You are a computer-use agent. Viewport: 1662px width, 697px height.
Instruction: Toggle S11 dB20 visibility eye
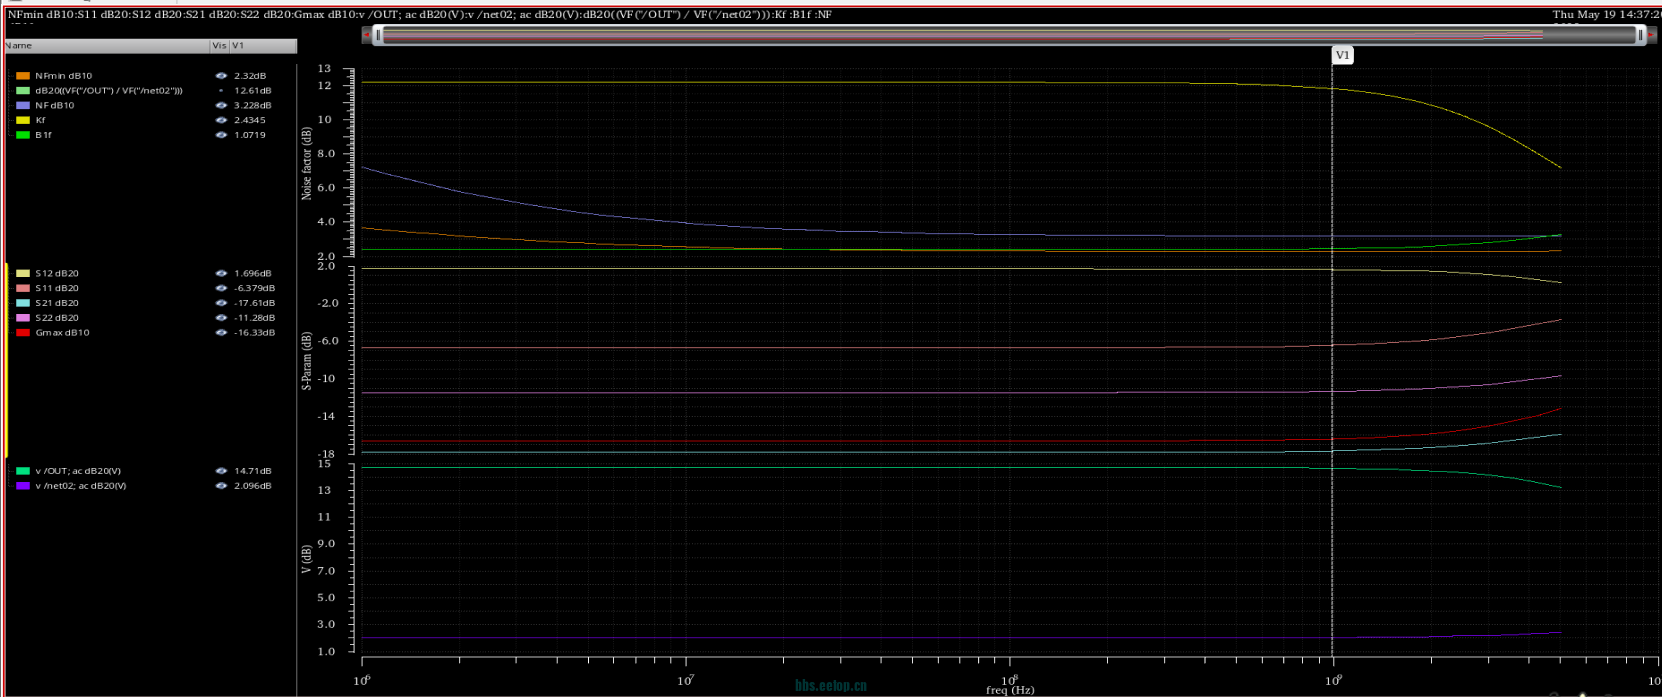coord(221,288)
